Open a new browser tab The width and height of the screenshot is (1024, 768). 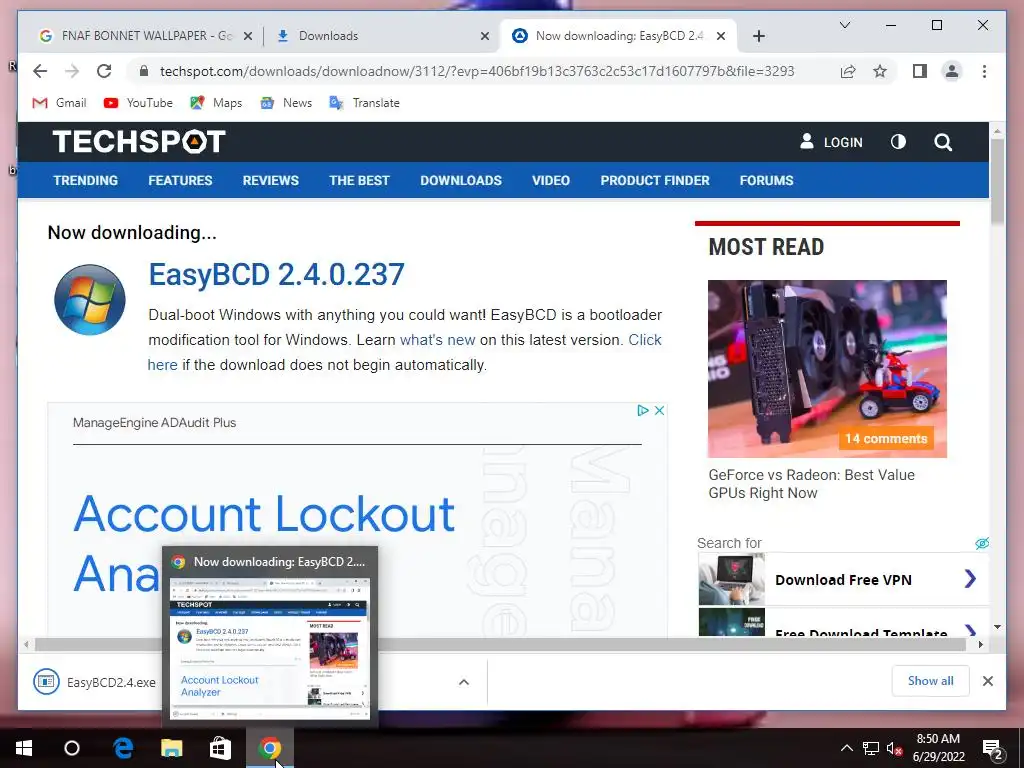pyautogui.click(x=758, y=36)
